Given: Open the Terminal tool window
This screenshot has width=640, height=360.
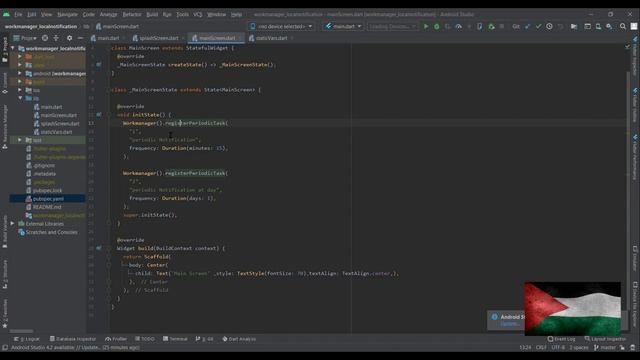Looking at the screenshot, I should coord(175,339).
